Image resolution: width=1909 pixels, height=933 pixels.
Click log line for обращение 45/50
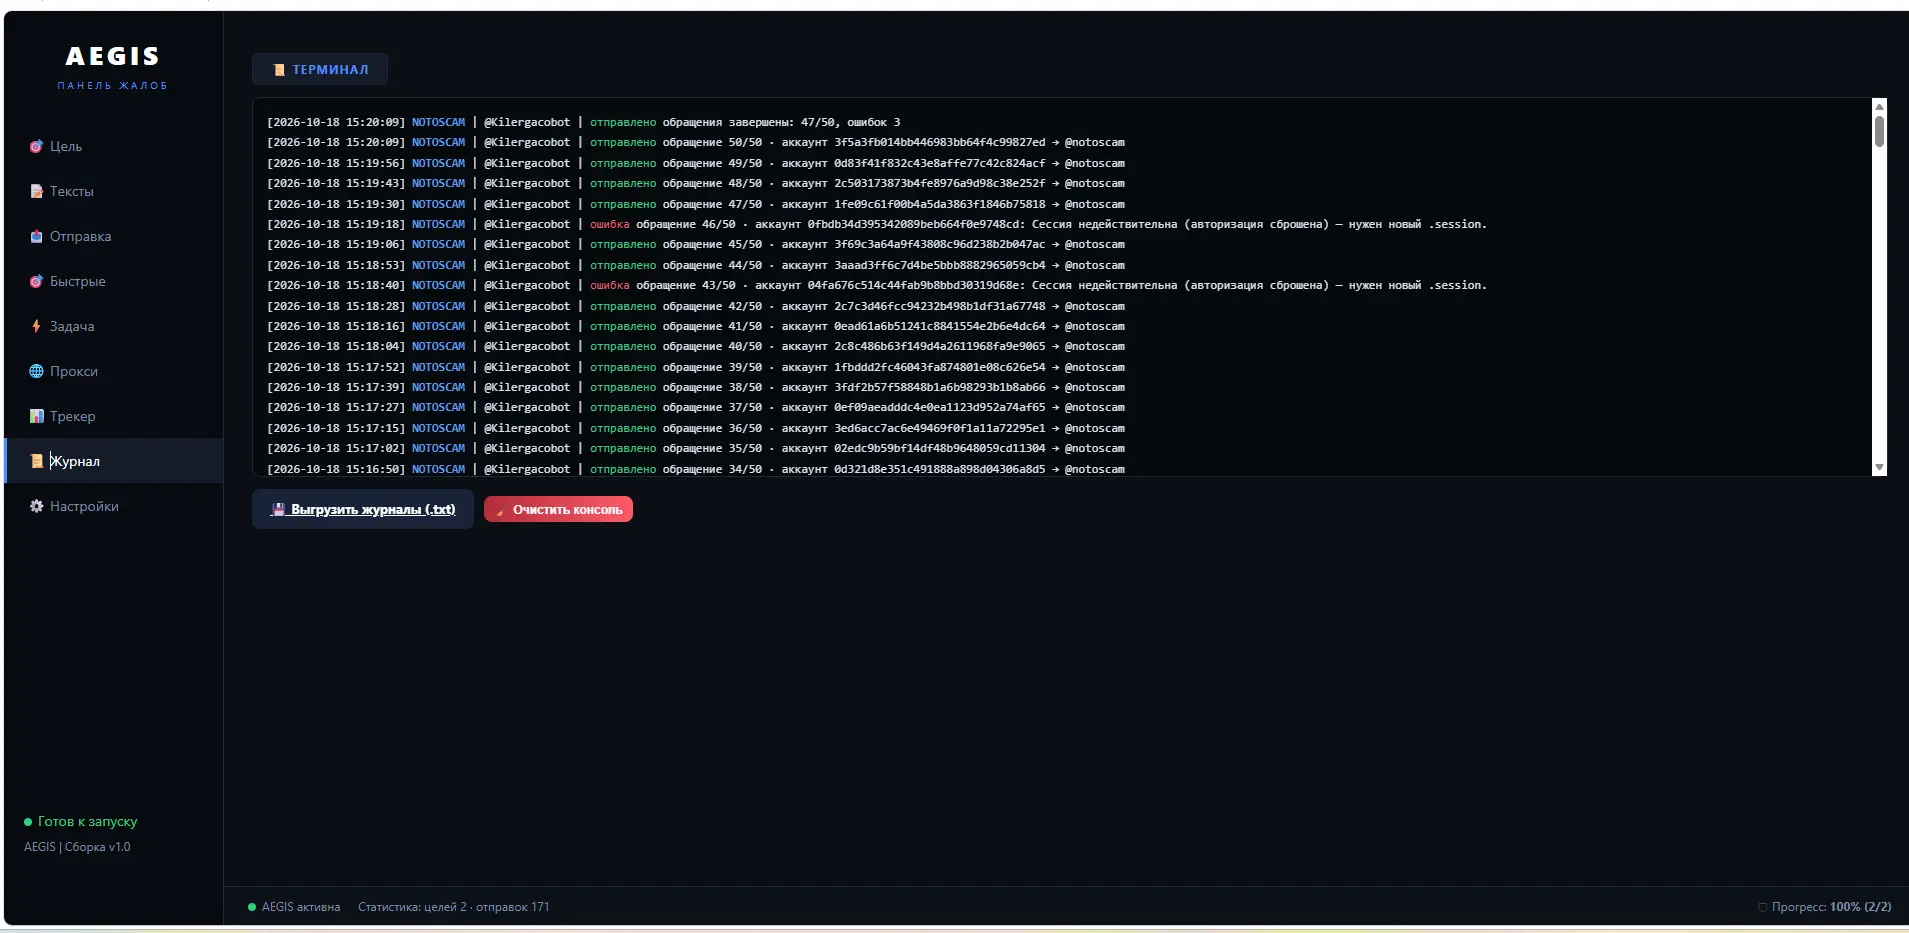pyautogui.click(x=695, y=244)
